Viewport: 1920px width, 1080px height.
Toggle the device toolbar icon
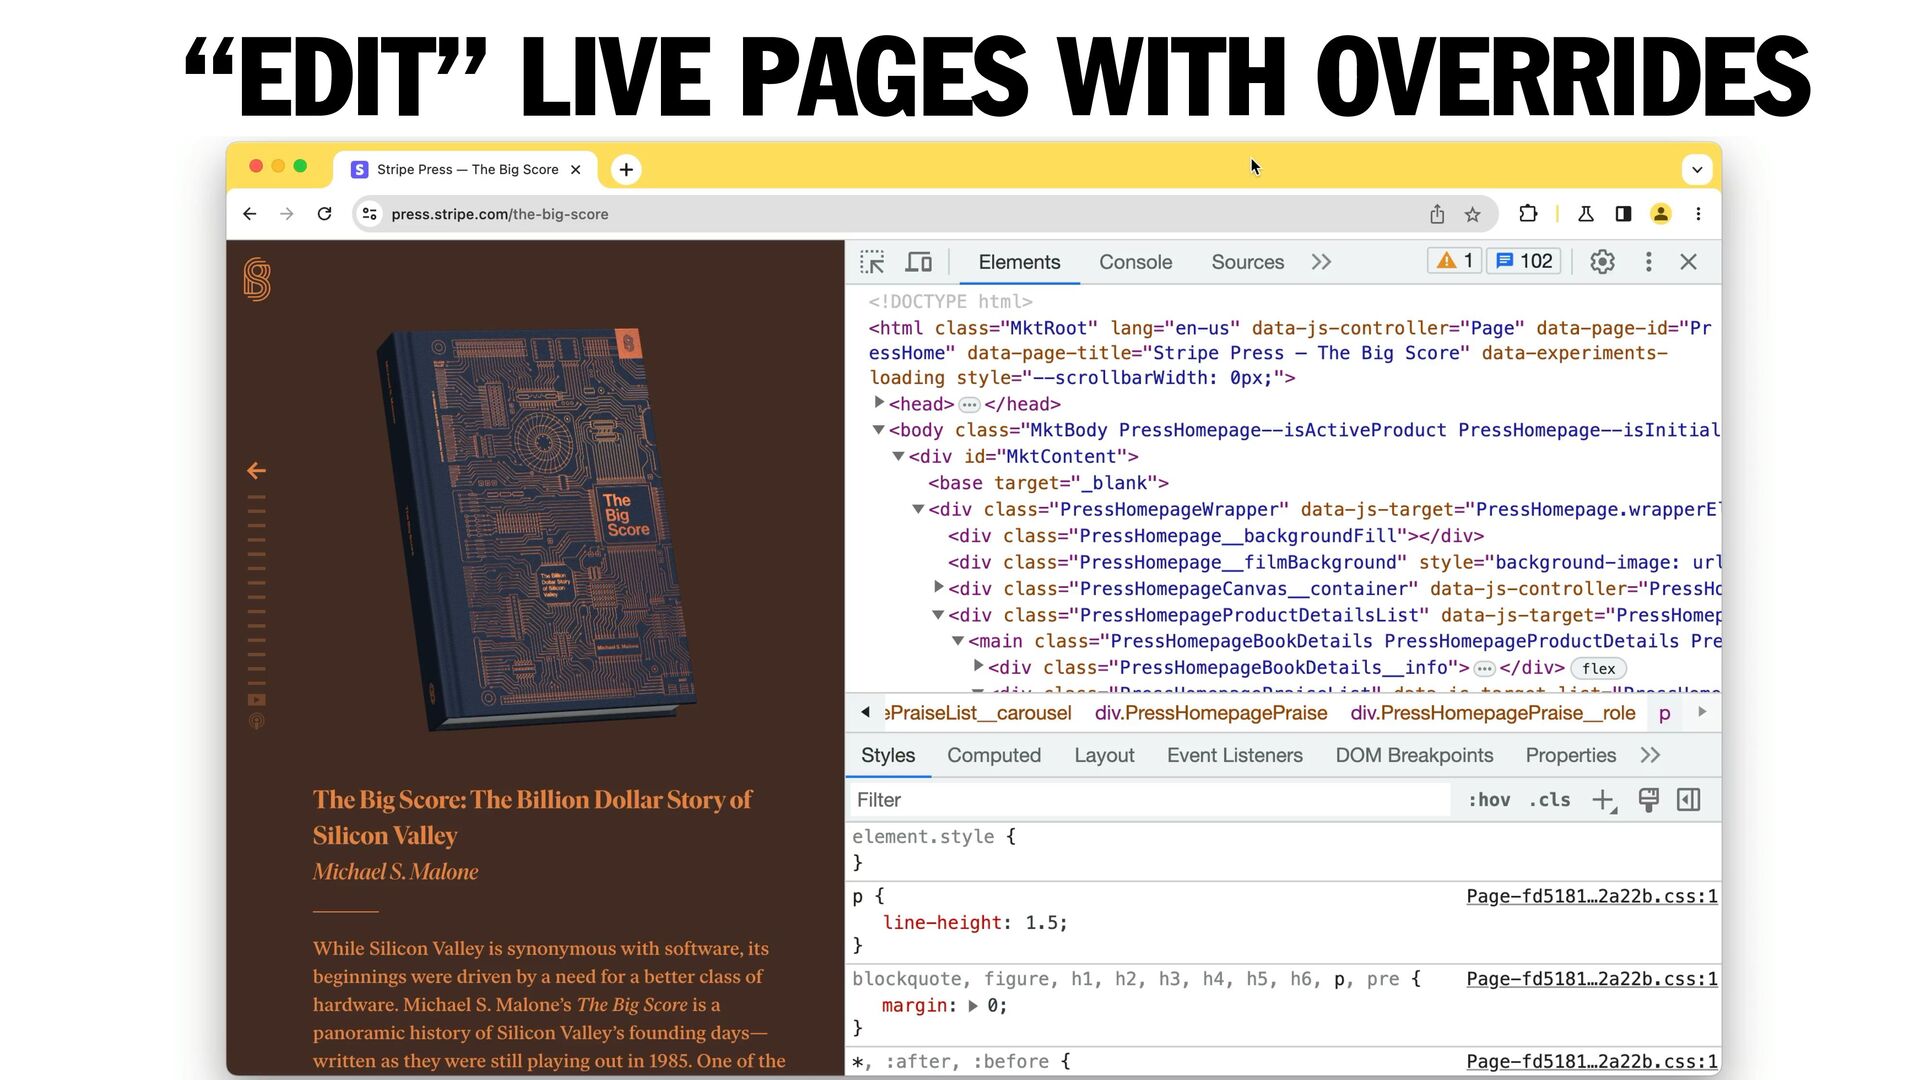coord(918,262)
